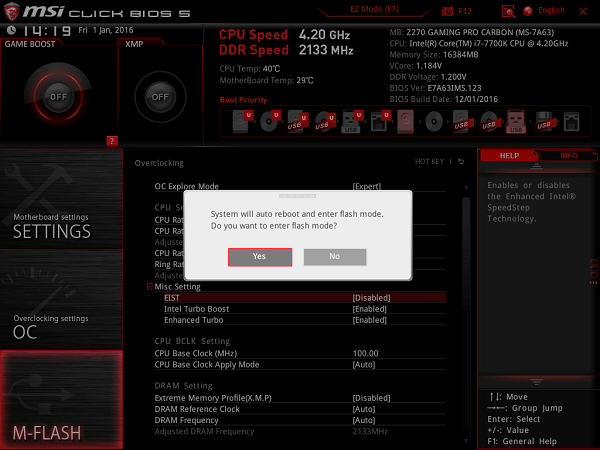Screen dimensions: 600x450
Task: Select legacy CD/DVD boot device
Action: pos(434,122)
